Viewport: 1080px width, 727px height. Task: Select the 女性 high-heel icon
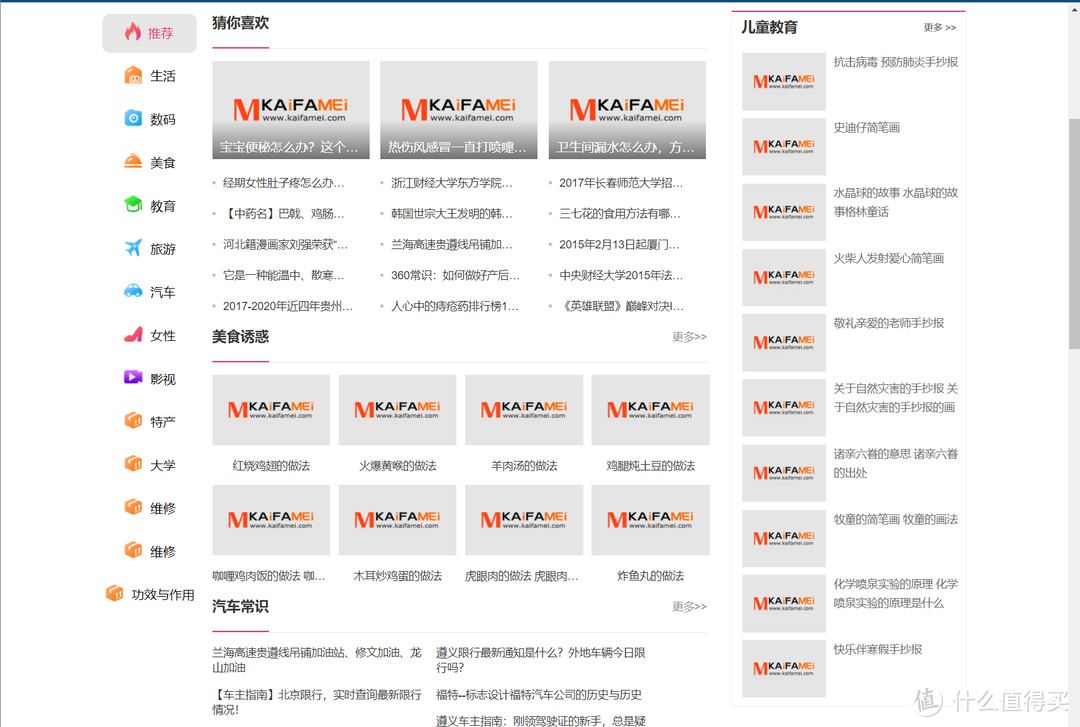[x=133, y=335]
